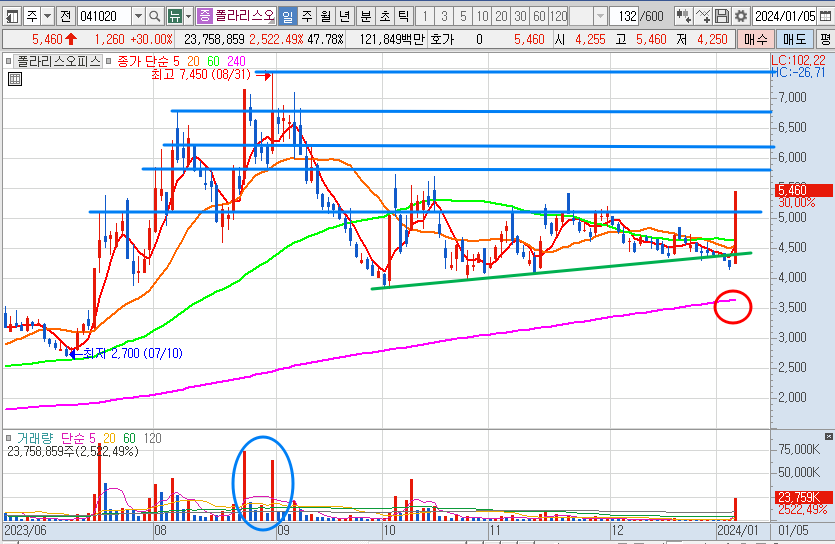This screenshot has width=835, height=544.
Task: Click the 폴라리스오피스 chart title label
Action: [59, 61]
